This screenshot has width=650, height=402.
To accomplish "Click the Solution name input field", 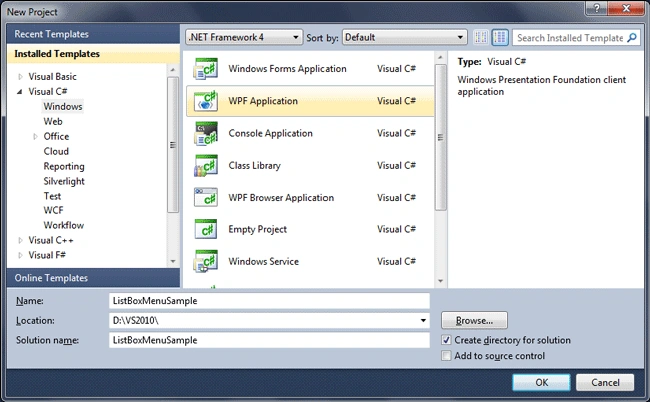I will click(269, 340).
